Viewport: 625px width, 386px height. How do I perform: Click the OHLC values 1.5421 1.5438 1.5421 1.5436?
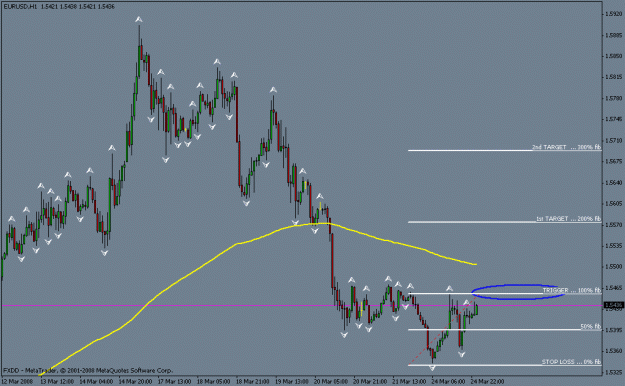click(78, 6)
